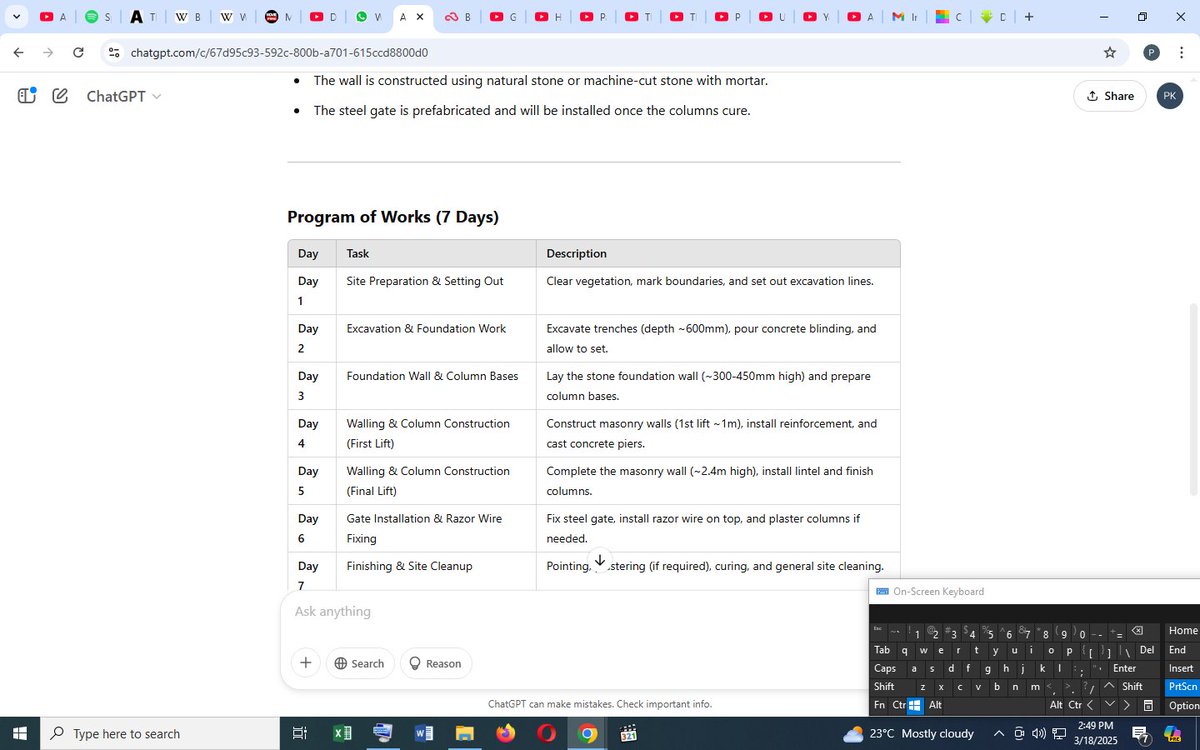Click the Day 4 row label
The image size is (1200, 750).
(312, 433)
